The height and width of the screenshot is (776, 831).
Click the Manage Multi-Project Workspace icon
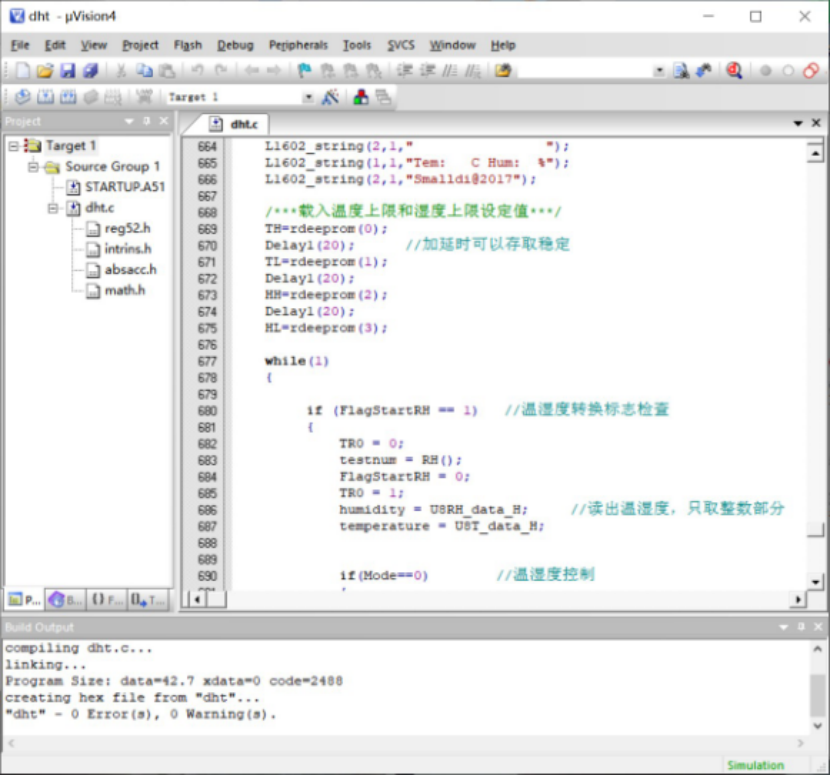383,97
